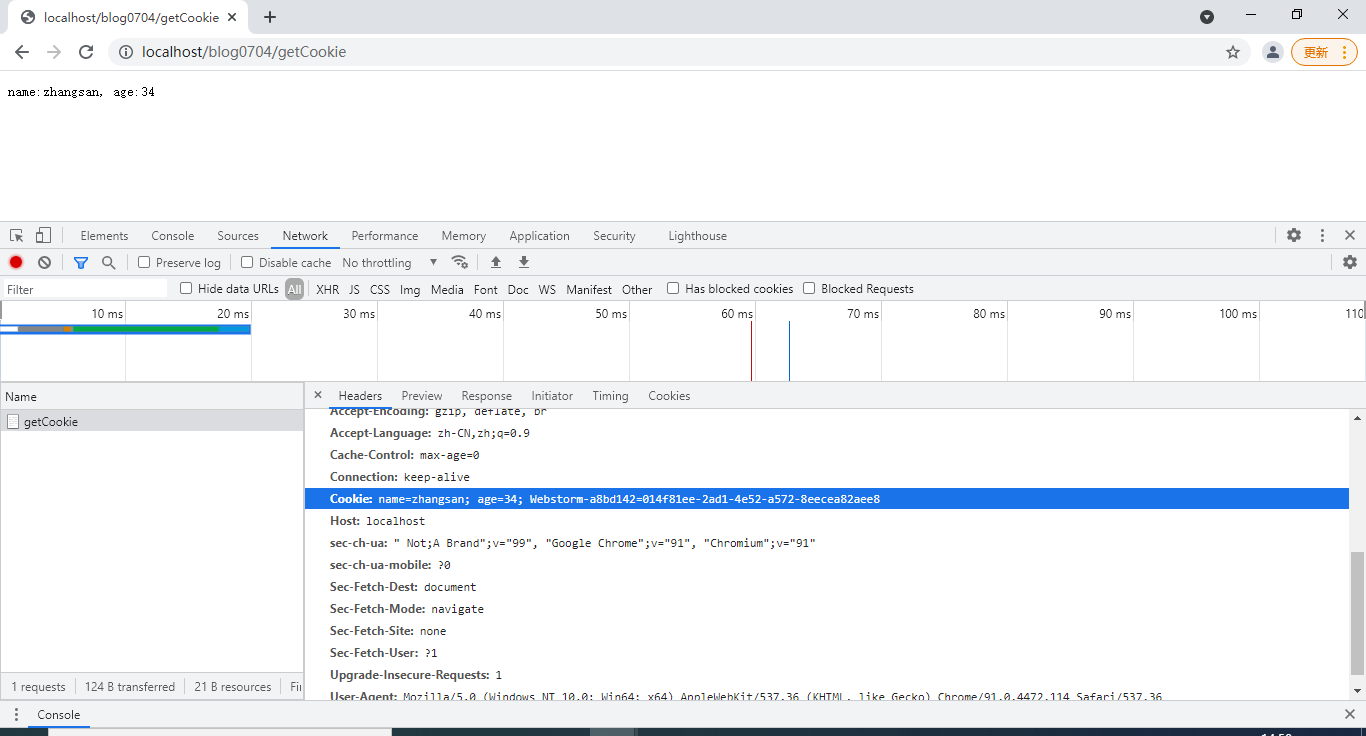
Task: Click the 更新 update button
Action: [x=1324, y=52]
